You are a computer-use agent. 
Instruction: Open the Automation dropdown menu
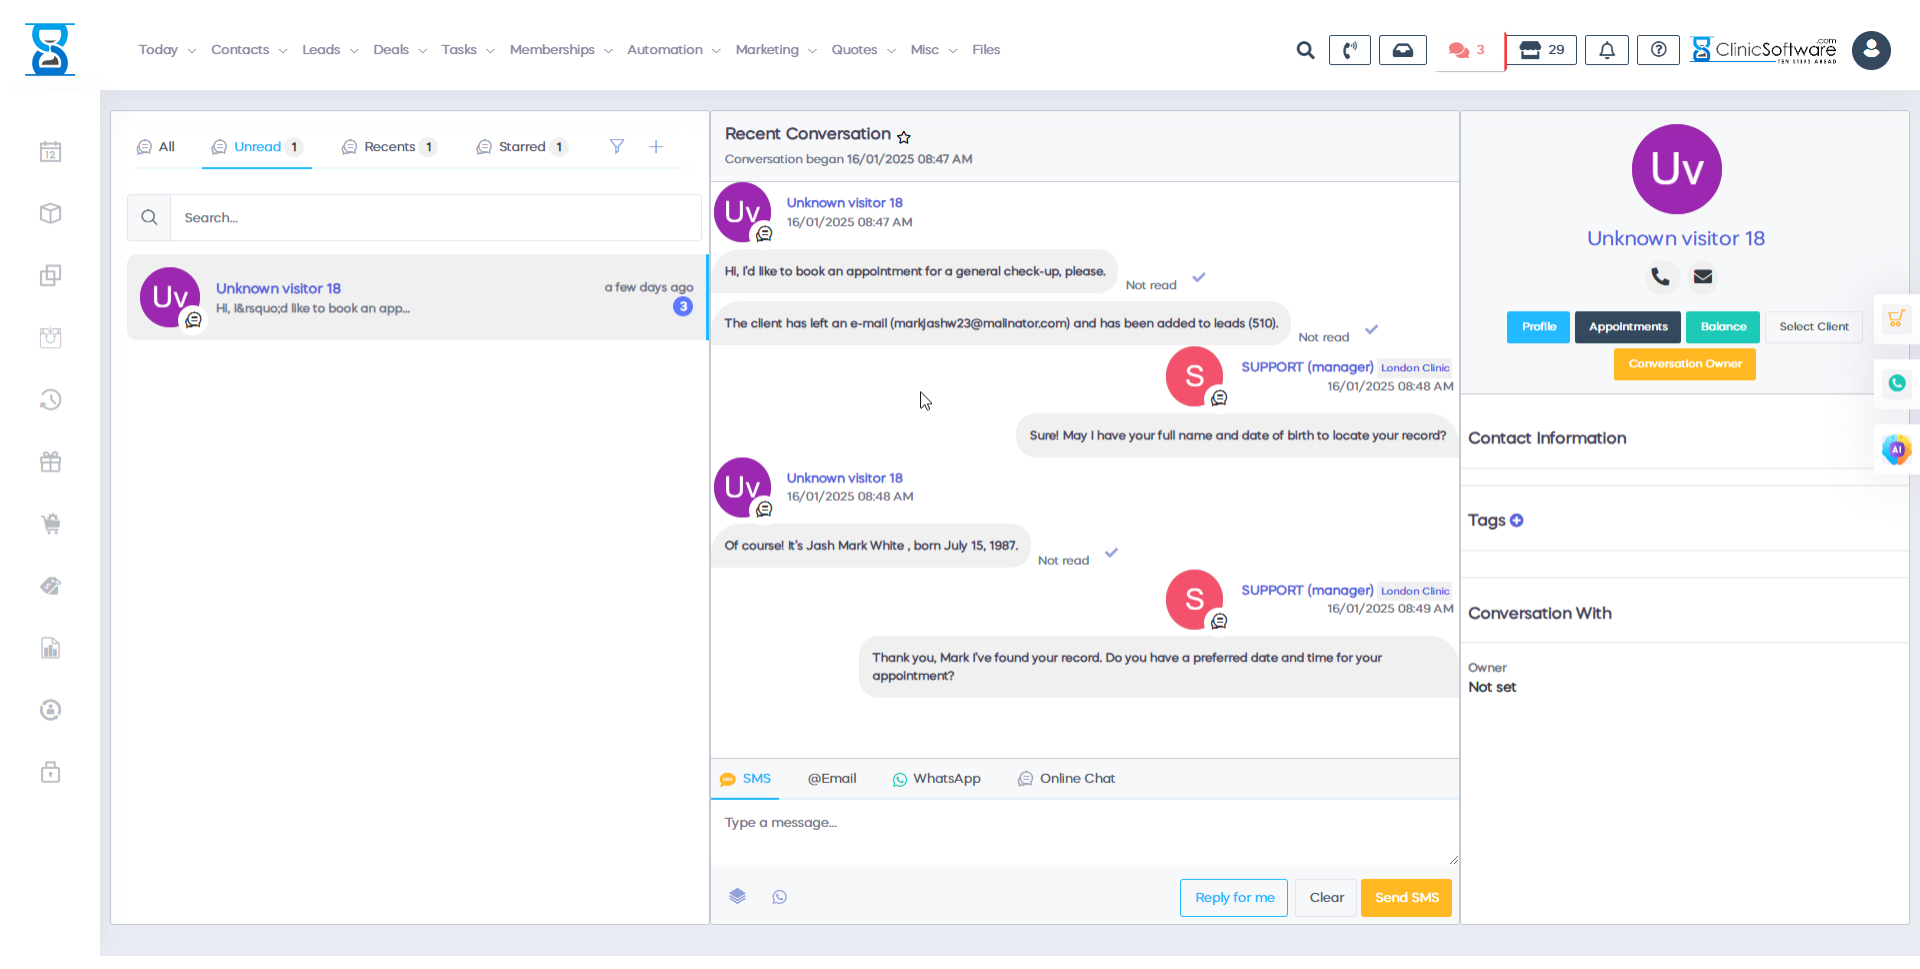673,50
